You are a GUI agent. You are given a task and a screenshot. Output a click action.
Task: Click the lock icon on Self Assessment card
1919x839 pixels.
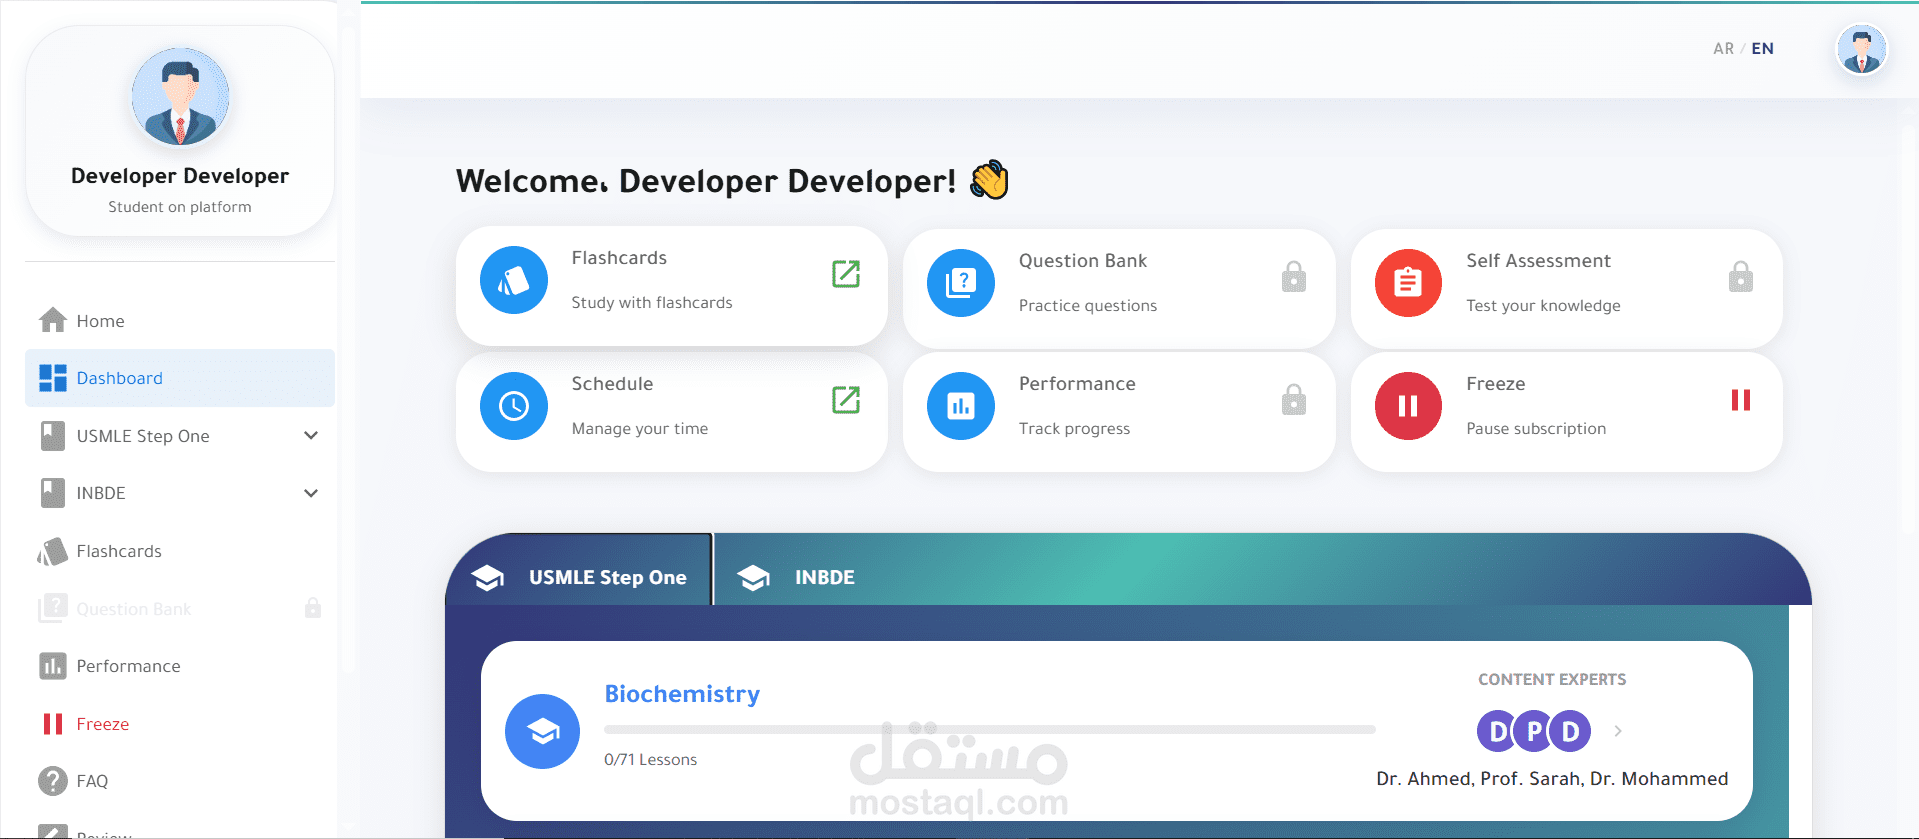click(1741, 276)
